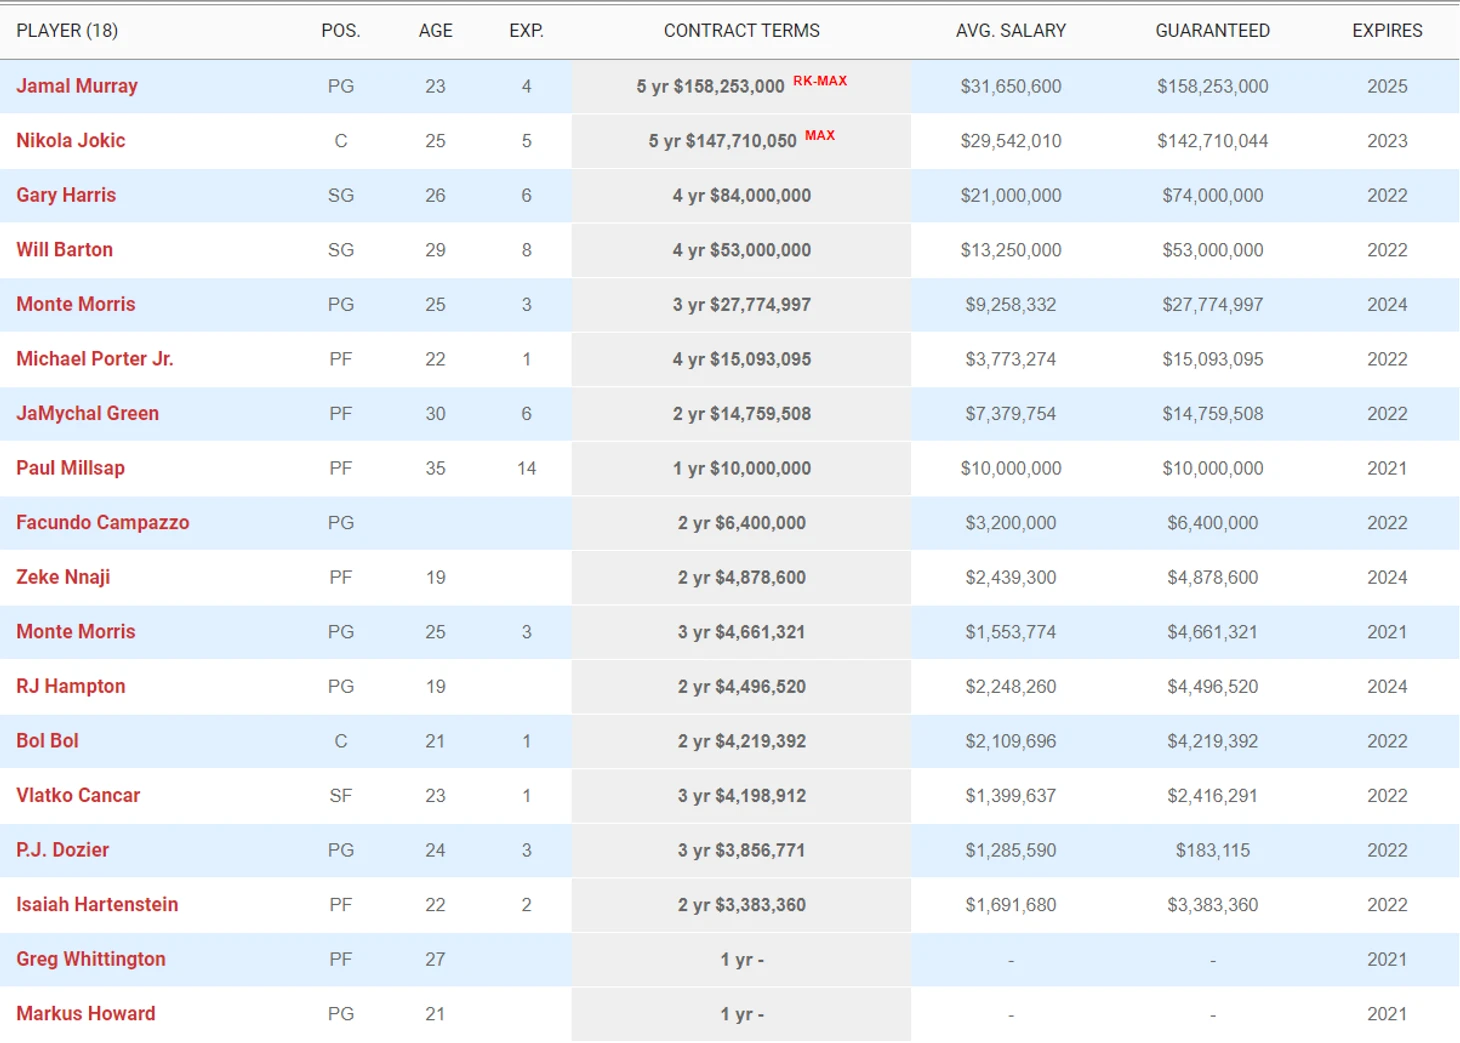The height and width of the screenshot is (1043, 1460).
Task: Open P.J. Dozier's player link
Action: click(62, 850)
